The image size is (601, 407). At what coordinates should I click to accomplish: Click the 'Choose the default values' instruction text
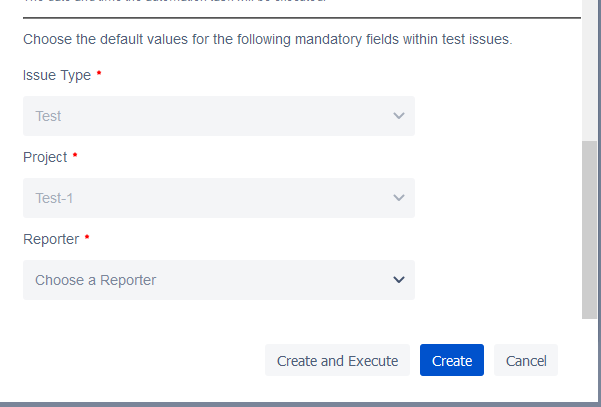(x=267, y=40)
